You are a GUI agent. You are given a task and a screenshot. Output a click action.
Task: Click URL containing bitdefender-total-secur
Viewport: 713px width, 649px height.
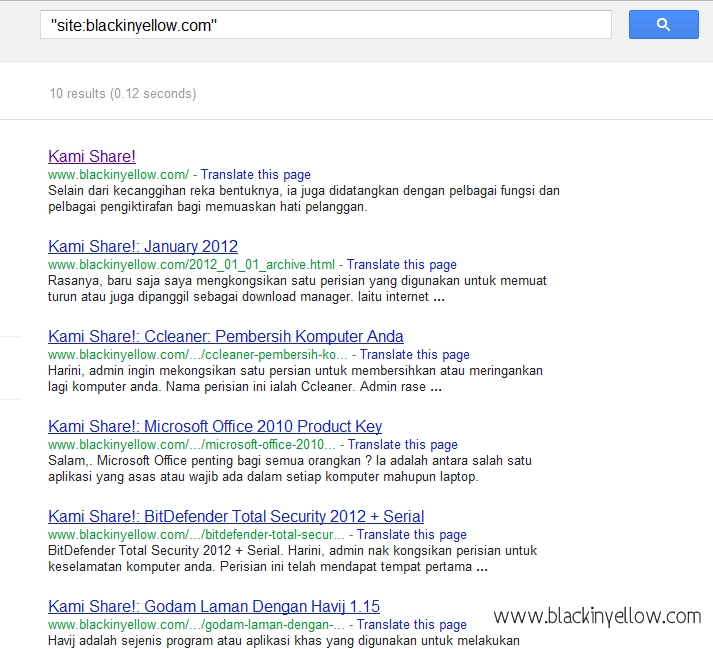(196, 535)
